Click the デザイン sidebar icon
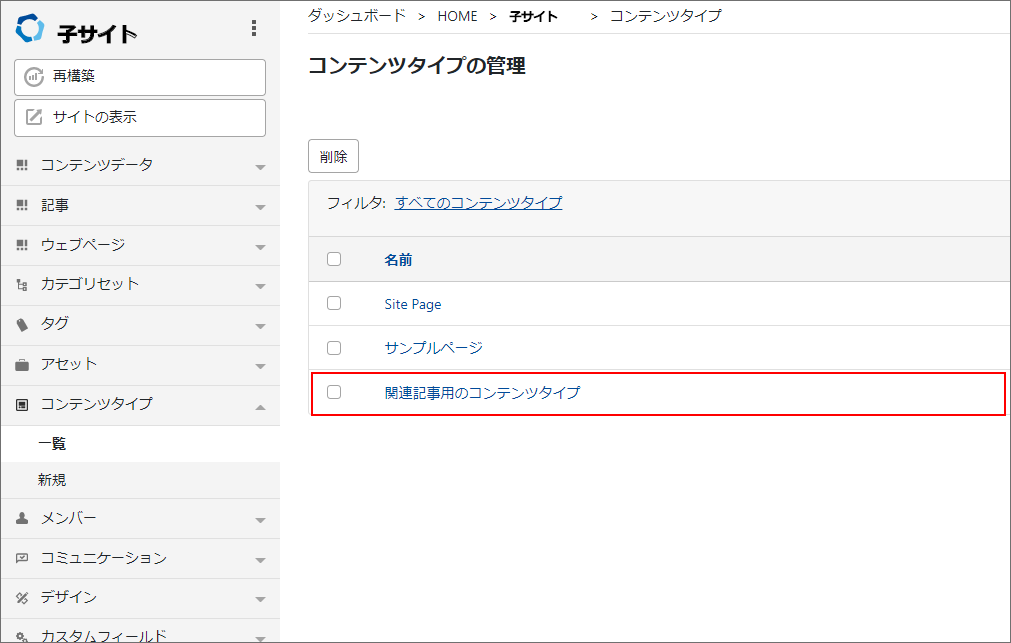1011x643 pixels. [x=22, y=598]
